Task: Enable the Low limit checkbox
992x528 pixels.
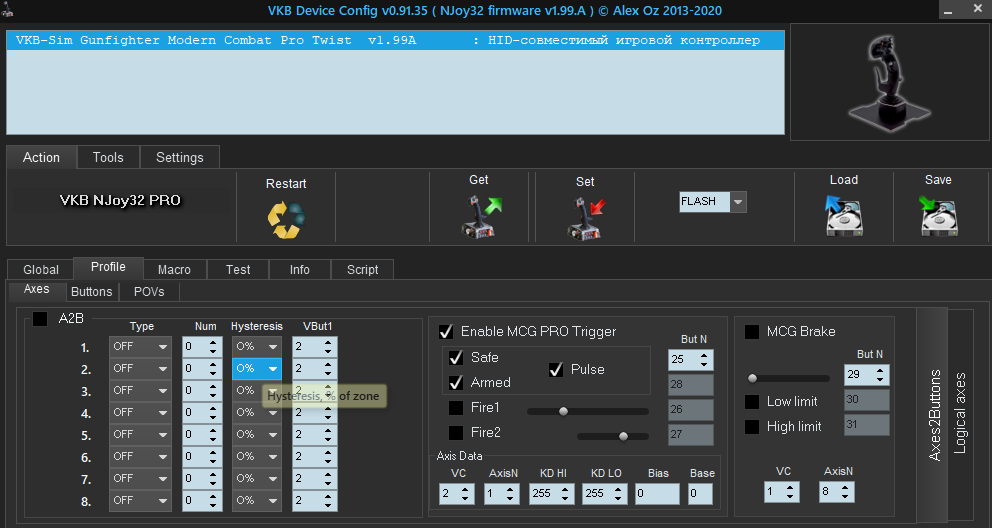Action: tap(752, 402)
